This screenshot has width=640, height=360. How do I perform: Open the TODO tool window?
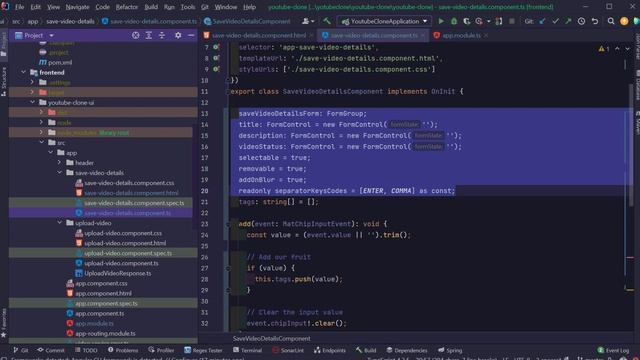click(86, 350)
